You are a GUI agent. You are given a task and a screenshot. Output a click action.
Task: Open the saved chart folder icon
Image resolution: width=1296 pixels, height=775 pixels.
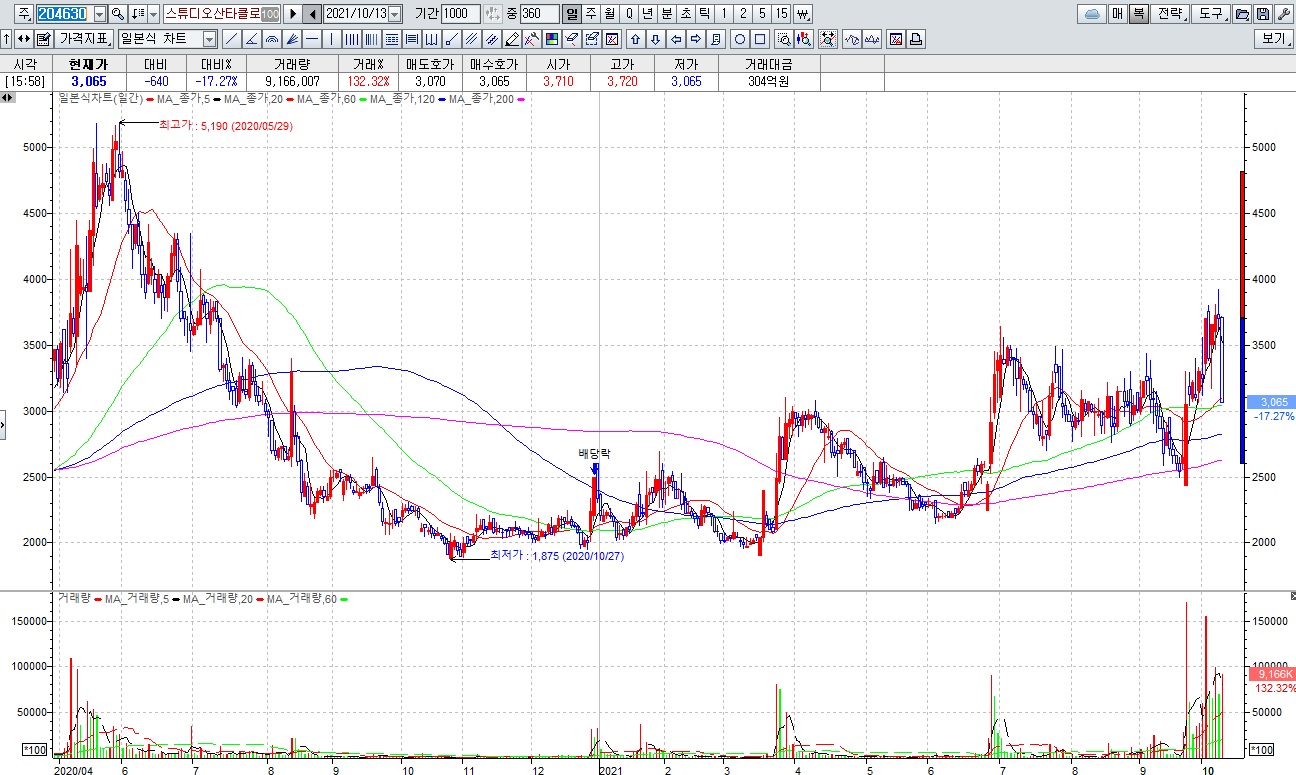click(1241, 14)
